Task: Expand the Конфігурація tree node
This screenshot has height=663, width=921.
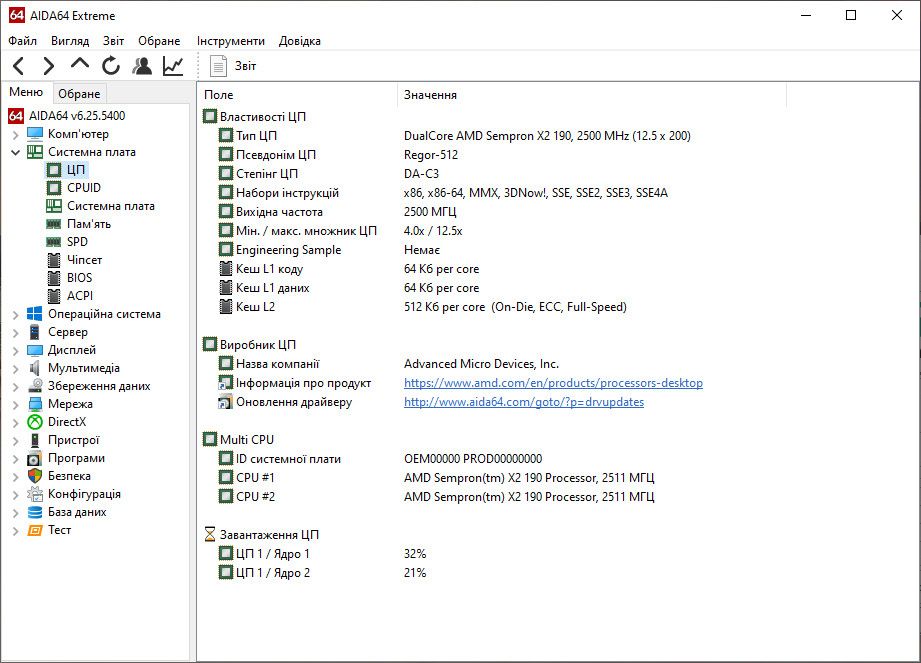Action: [x=15, y=494]
